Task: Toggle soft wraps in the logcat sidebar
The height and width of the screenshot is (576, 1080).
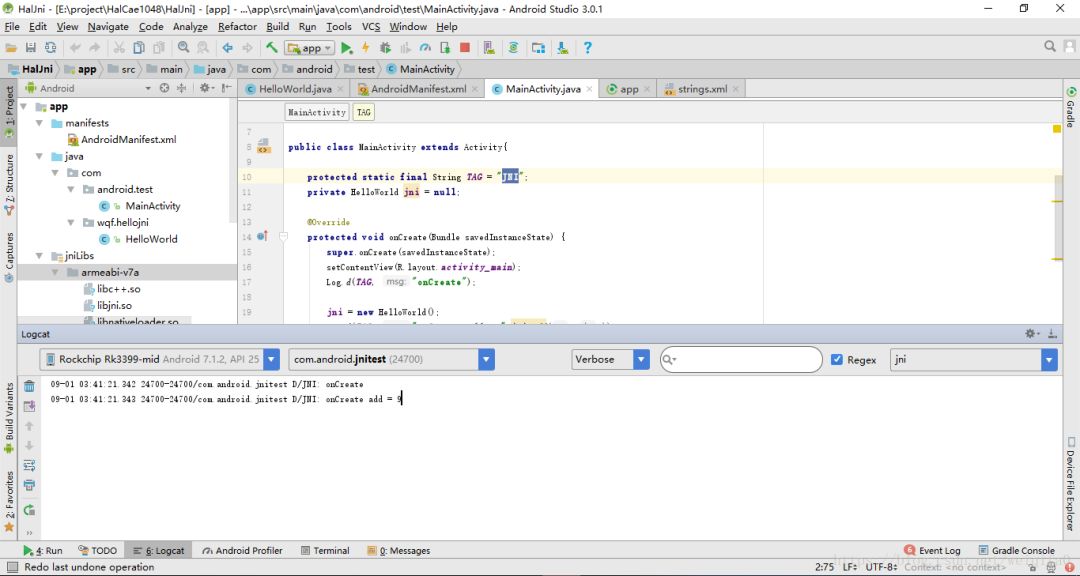Action: [x=29, y=466]
